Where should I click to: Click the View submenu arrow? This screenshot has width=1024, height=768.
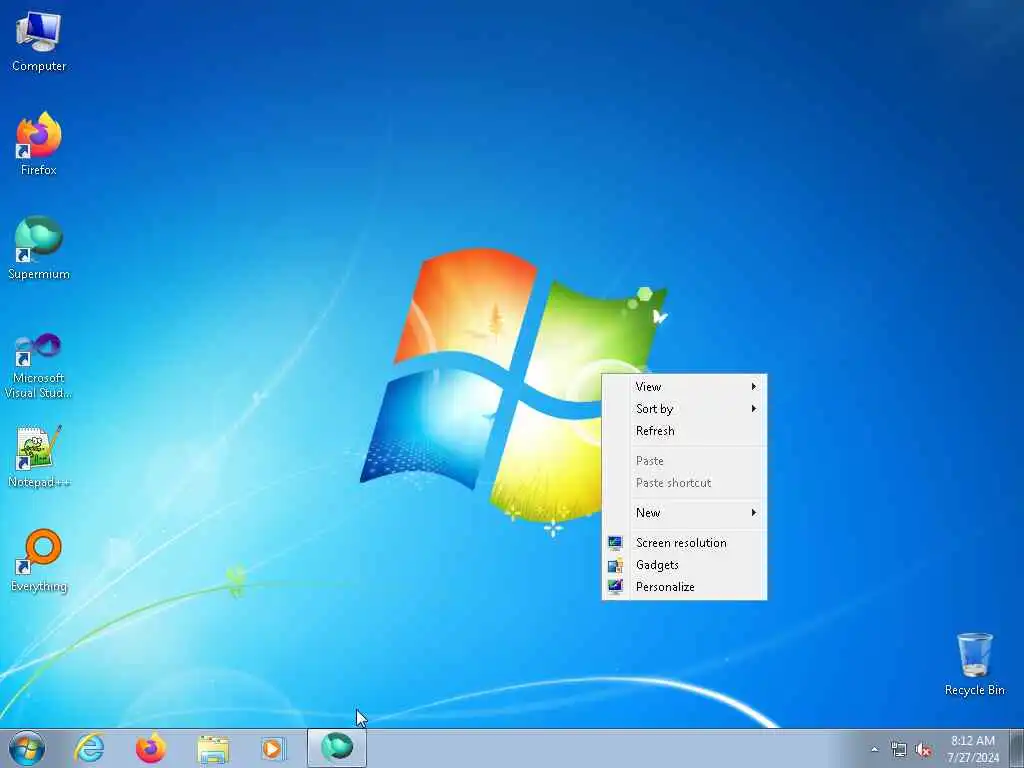tap(754, 387)
